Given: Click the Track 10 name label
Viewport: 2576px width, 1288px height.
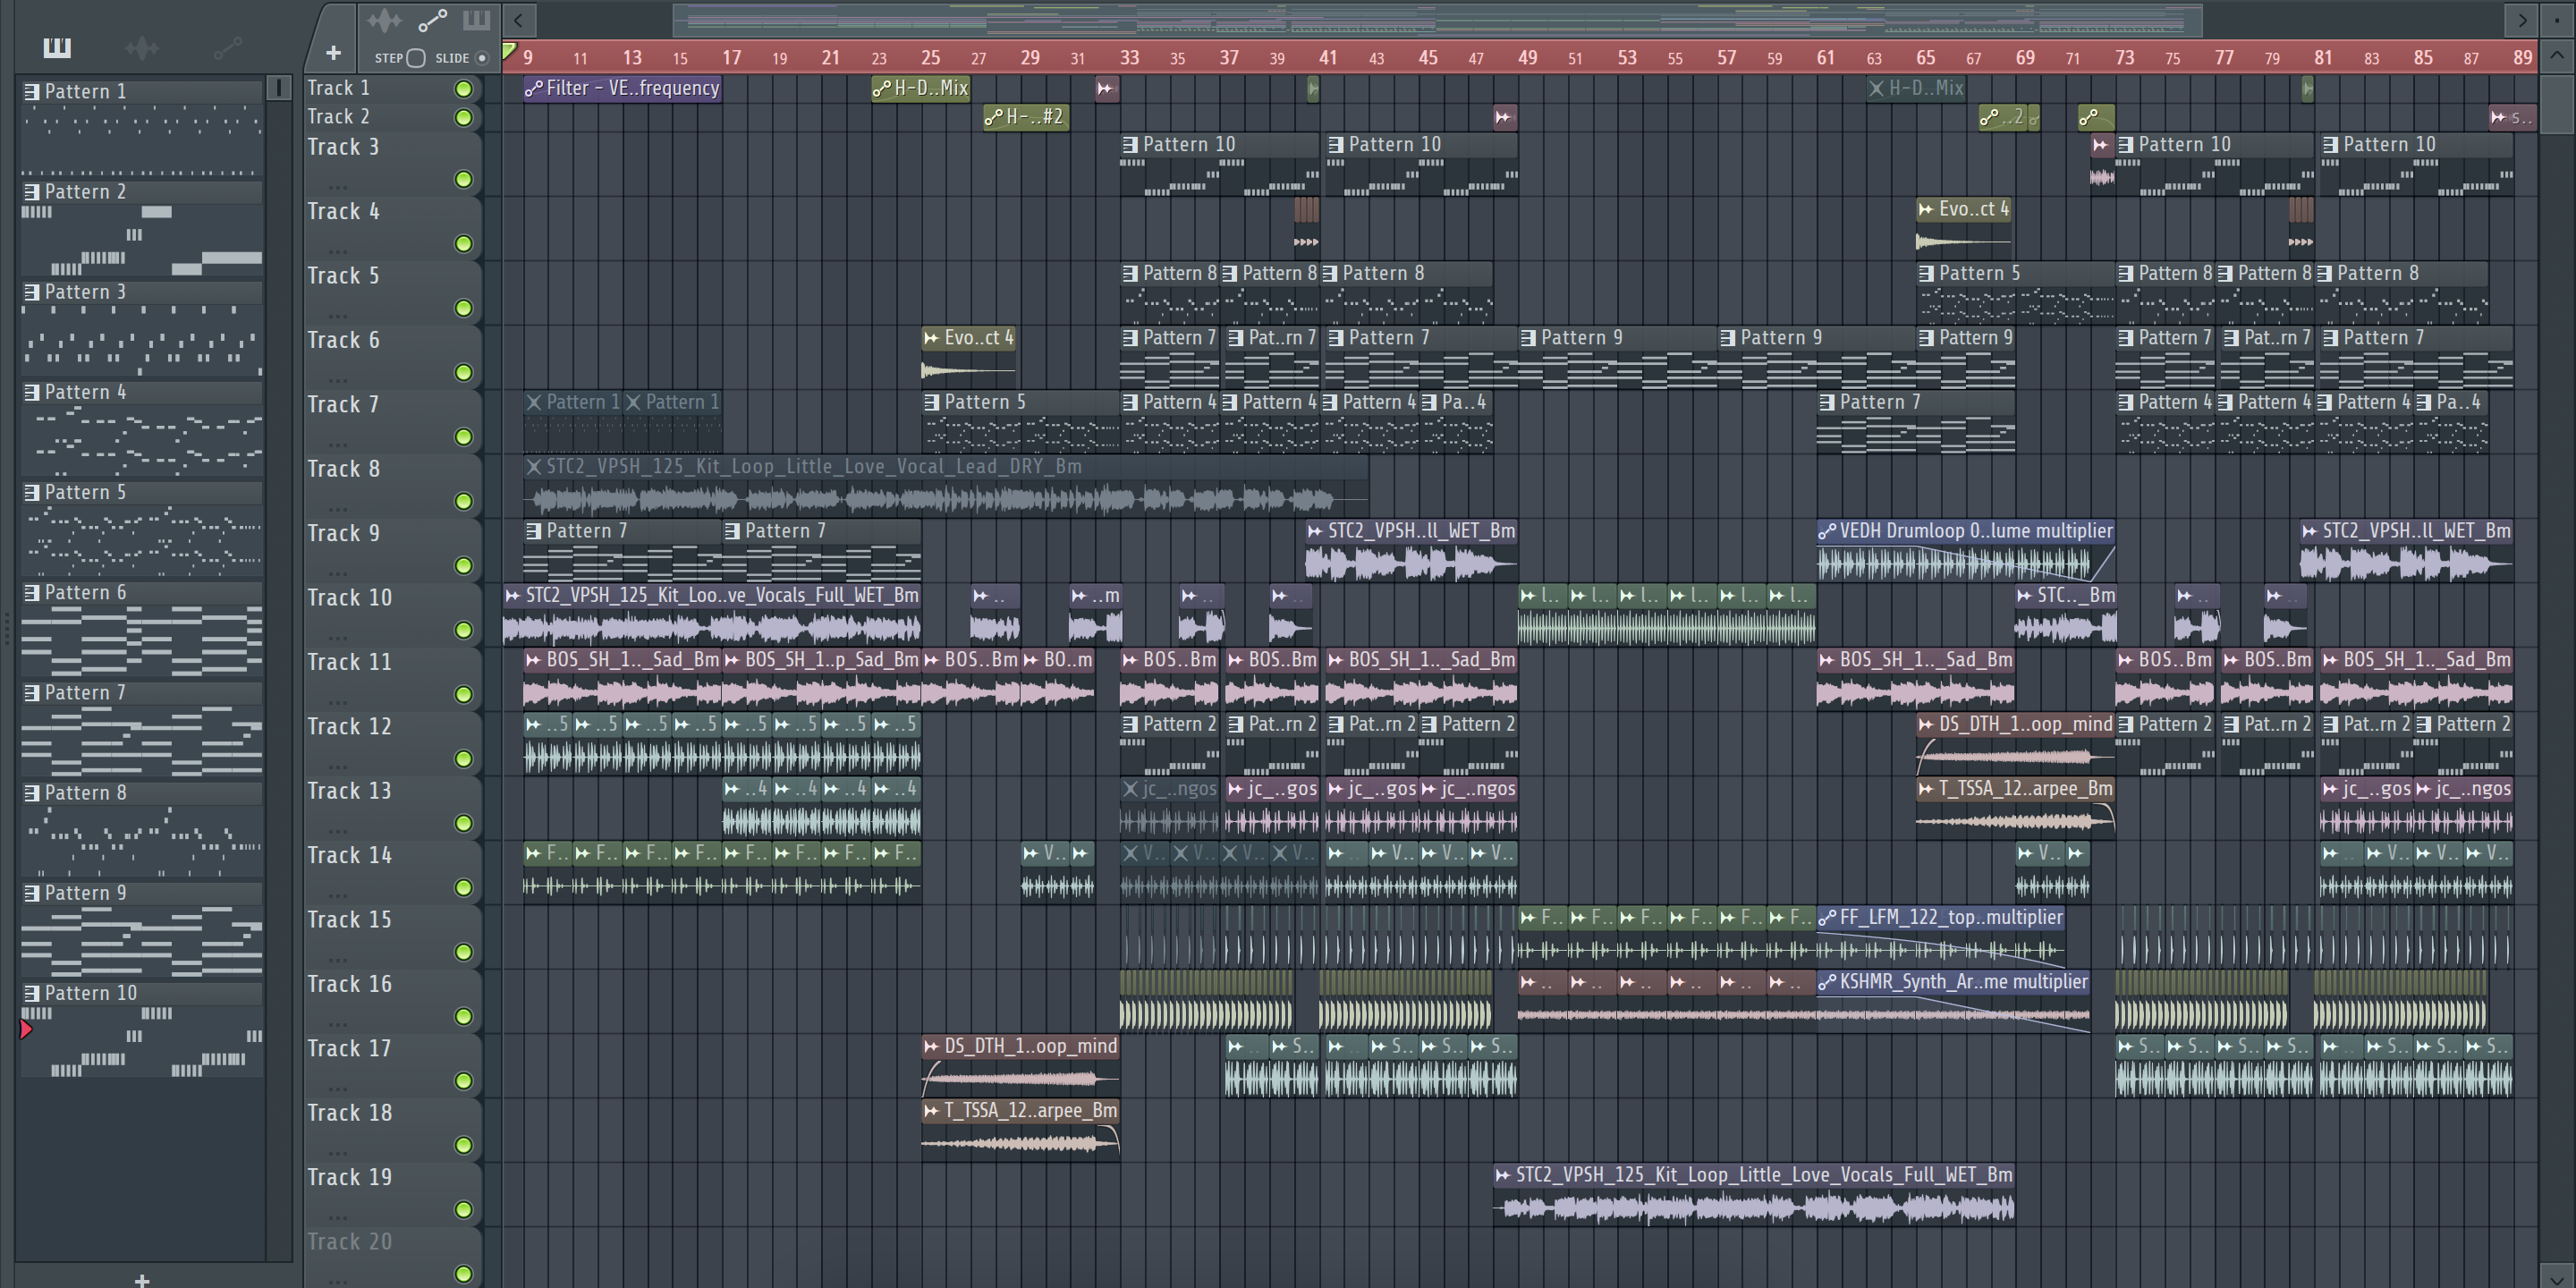Looking at the screenshot, I should pos(349,598).
